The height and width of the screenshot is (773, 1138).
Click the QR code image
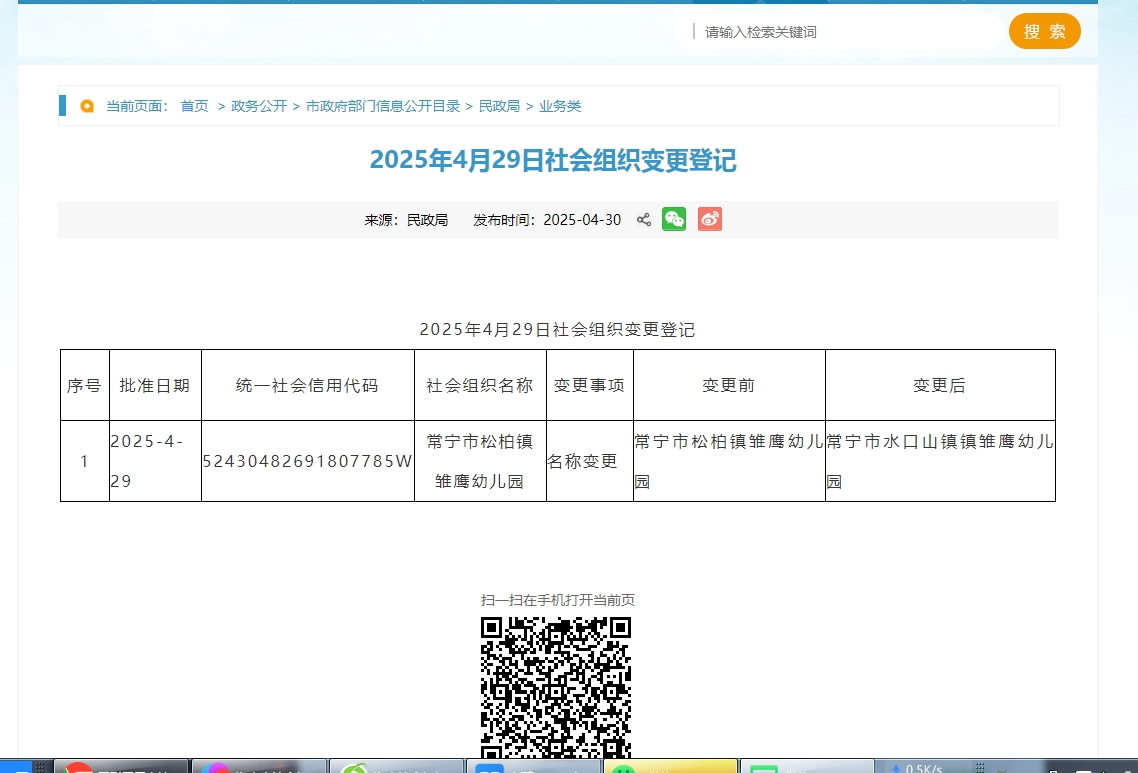coord(556,687)
